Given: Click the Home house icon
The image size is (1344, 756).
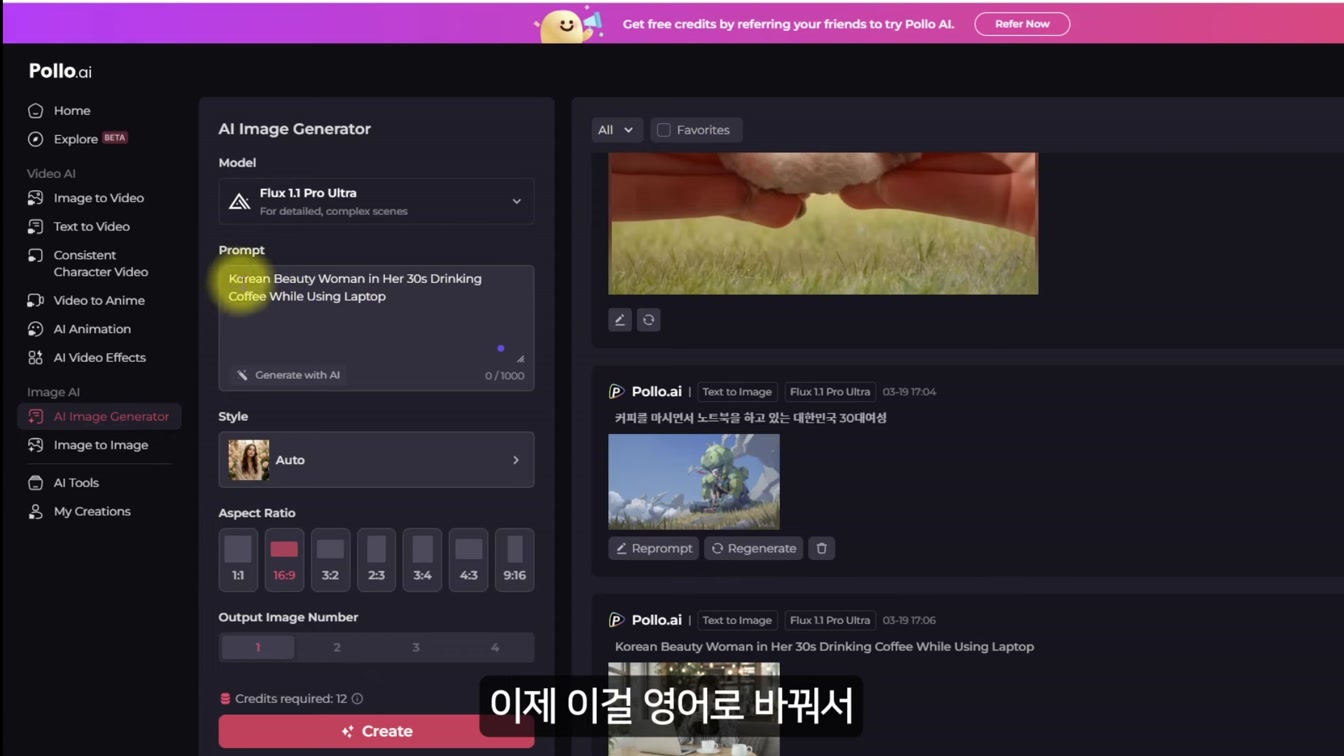Looking at the screenshot, I should pos(35,111).
